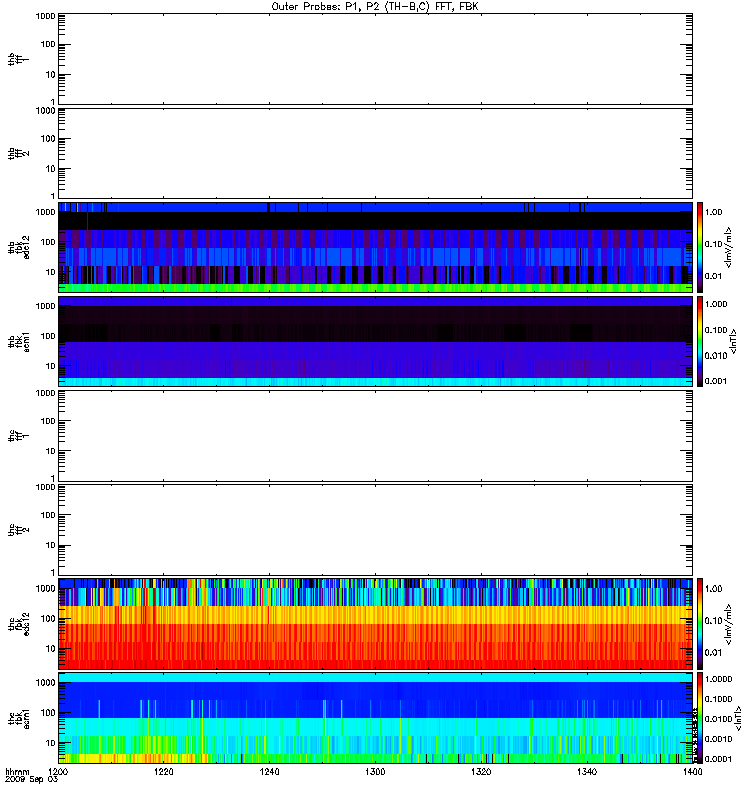Click '0.100' on the thb scm1 color scale
The image size is (750, 800).
click(x=716, y=330)
